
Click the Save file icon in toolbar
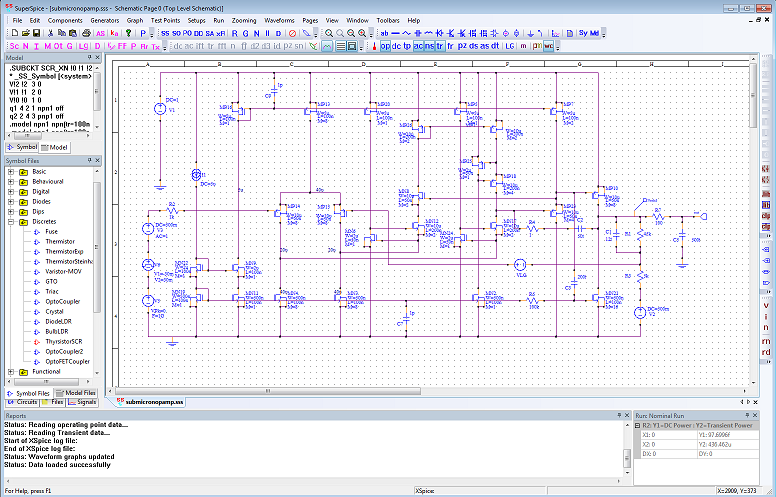[x=35, y=33]
